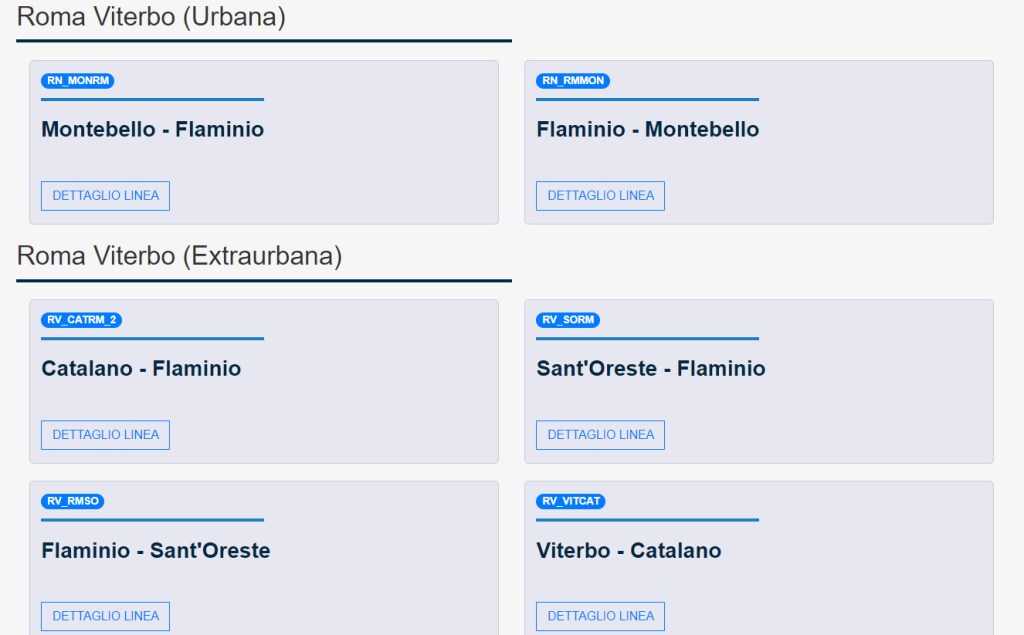This screenshot has width=1024, height=635.
Task: Select the Catalano - Flaminio card title
Action: (141, 368)
